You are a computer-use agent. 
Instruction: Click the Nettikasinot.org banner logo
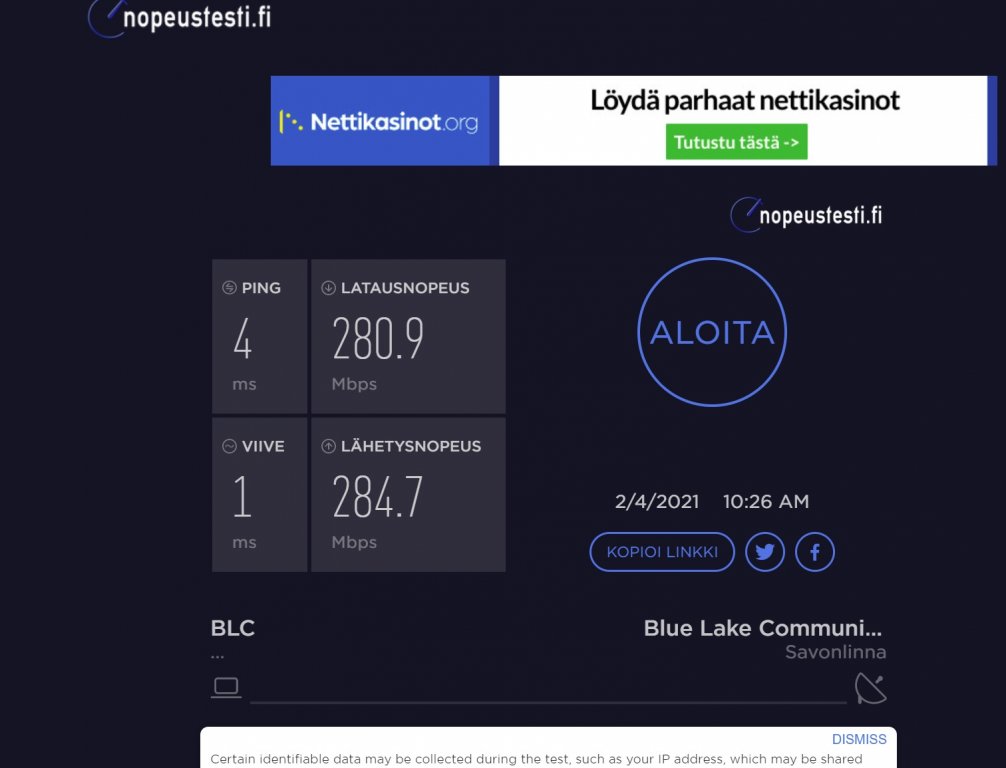pos(380,121)
